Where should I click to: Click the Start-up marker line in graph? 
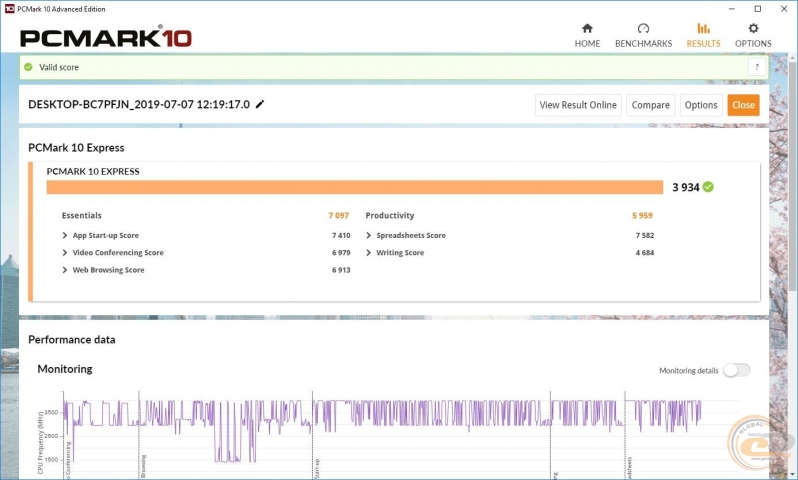pyautogui.click(x=312, y=435)
